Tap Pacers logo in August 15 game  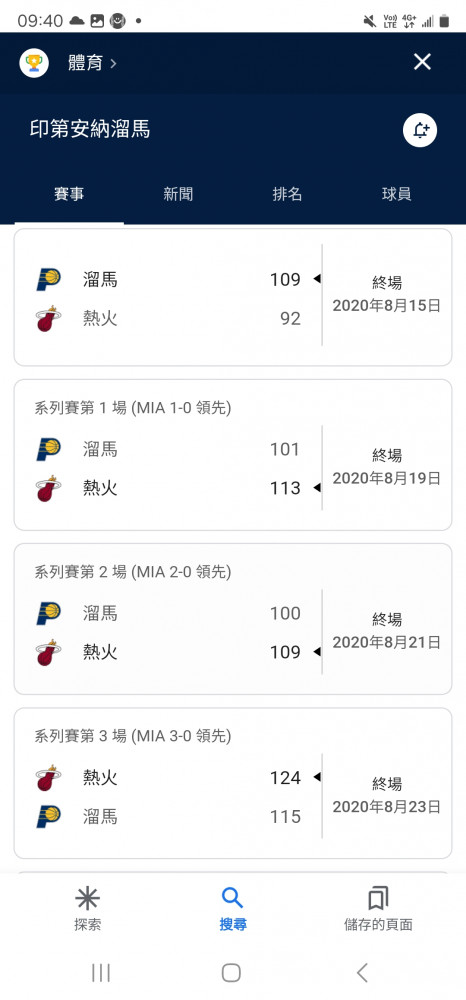coord(48,279)
